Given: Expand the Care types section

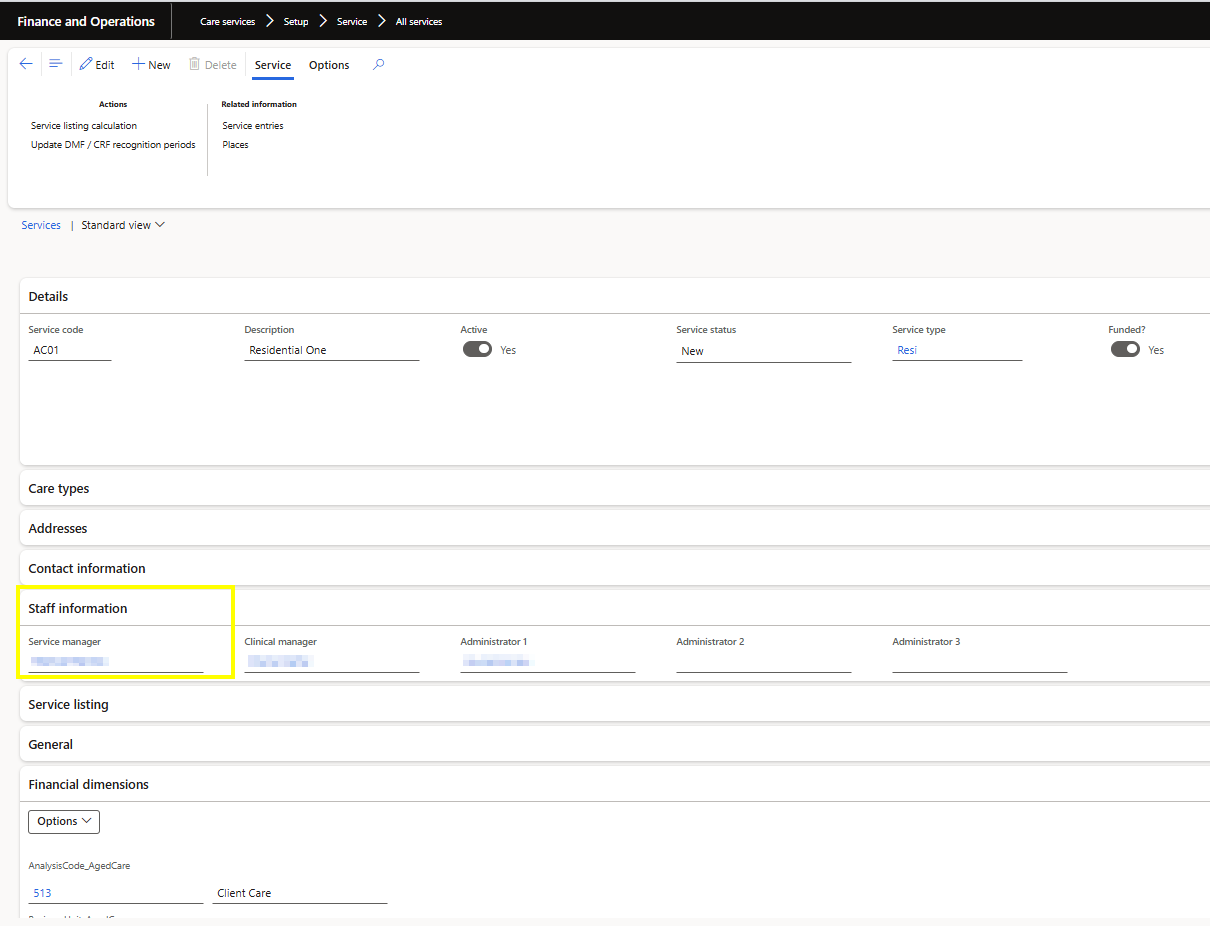Looking at the screenshot, I should click(x=59, y=488).
